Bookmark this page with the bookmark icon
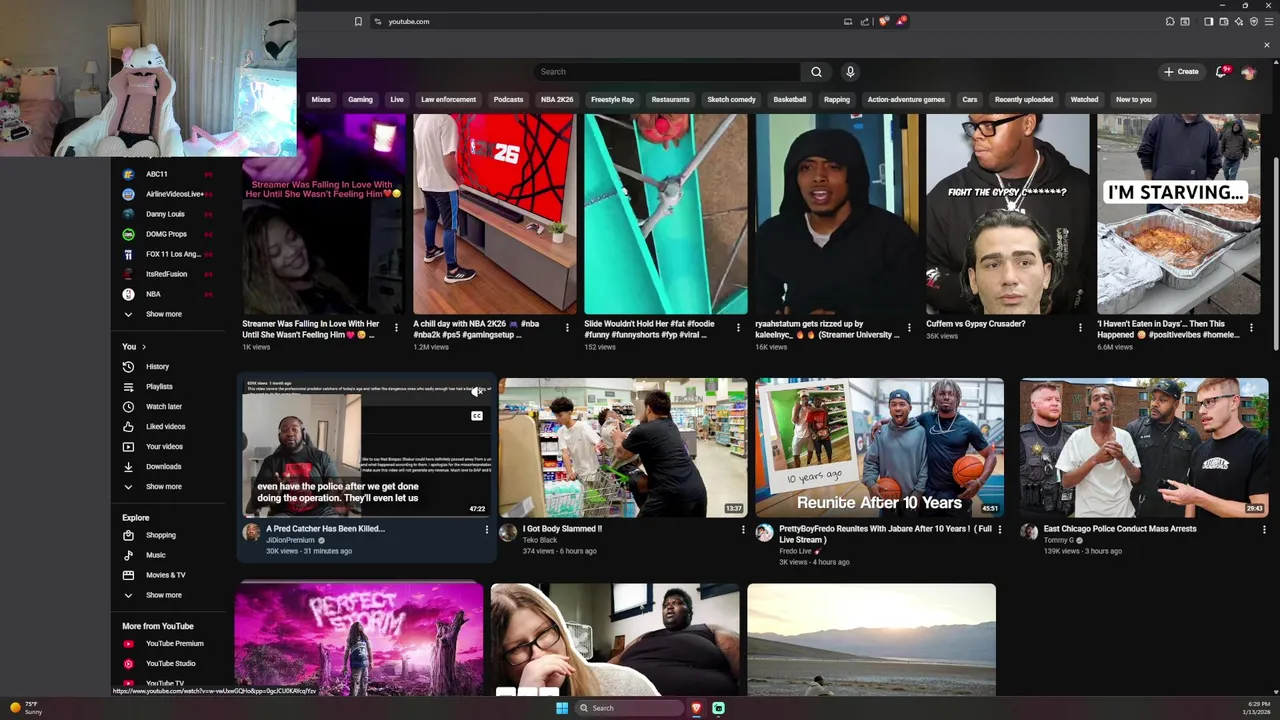The width and height of the screenshot is (1280, 720). 358,21
